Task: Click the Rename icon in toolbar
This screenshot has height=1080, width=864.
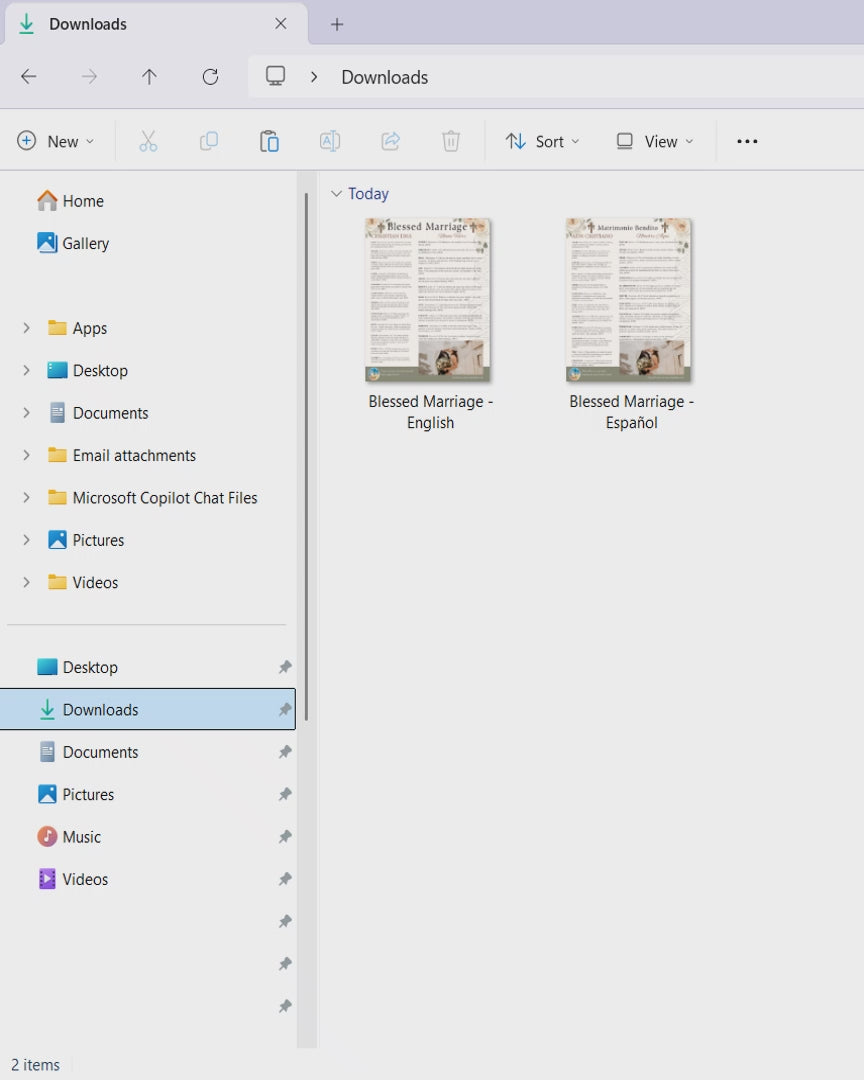Action: (x=330, y=142)
